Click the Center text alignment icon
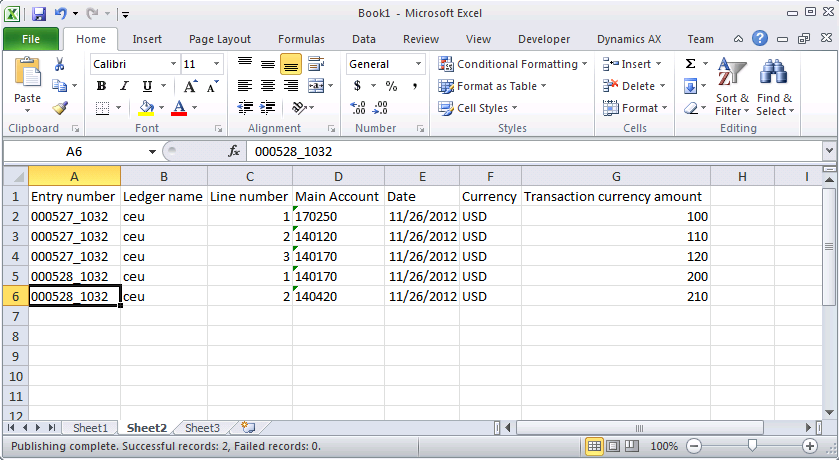Image resolution: width=839 pixels, height=460 pixels. coord(268,86)
